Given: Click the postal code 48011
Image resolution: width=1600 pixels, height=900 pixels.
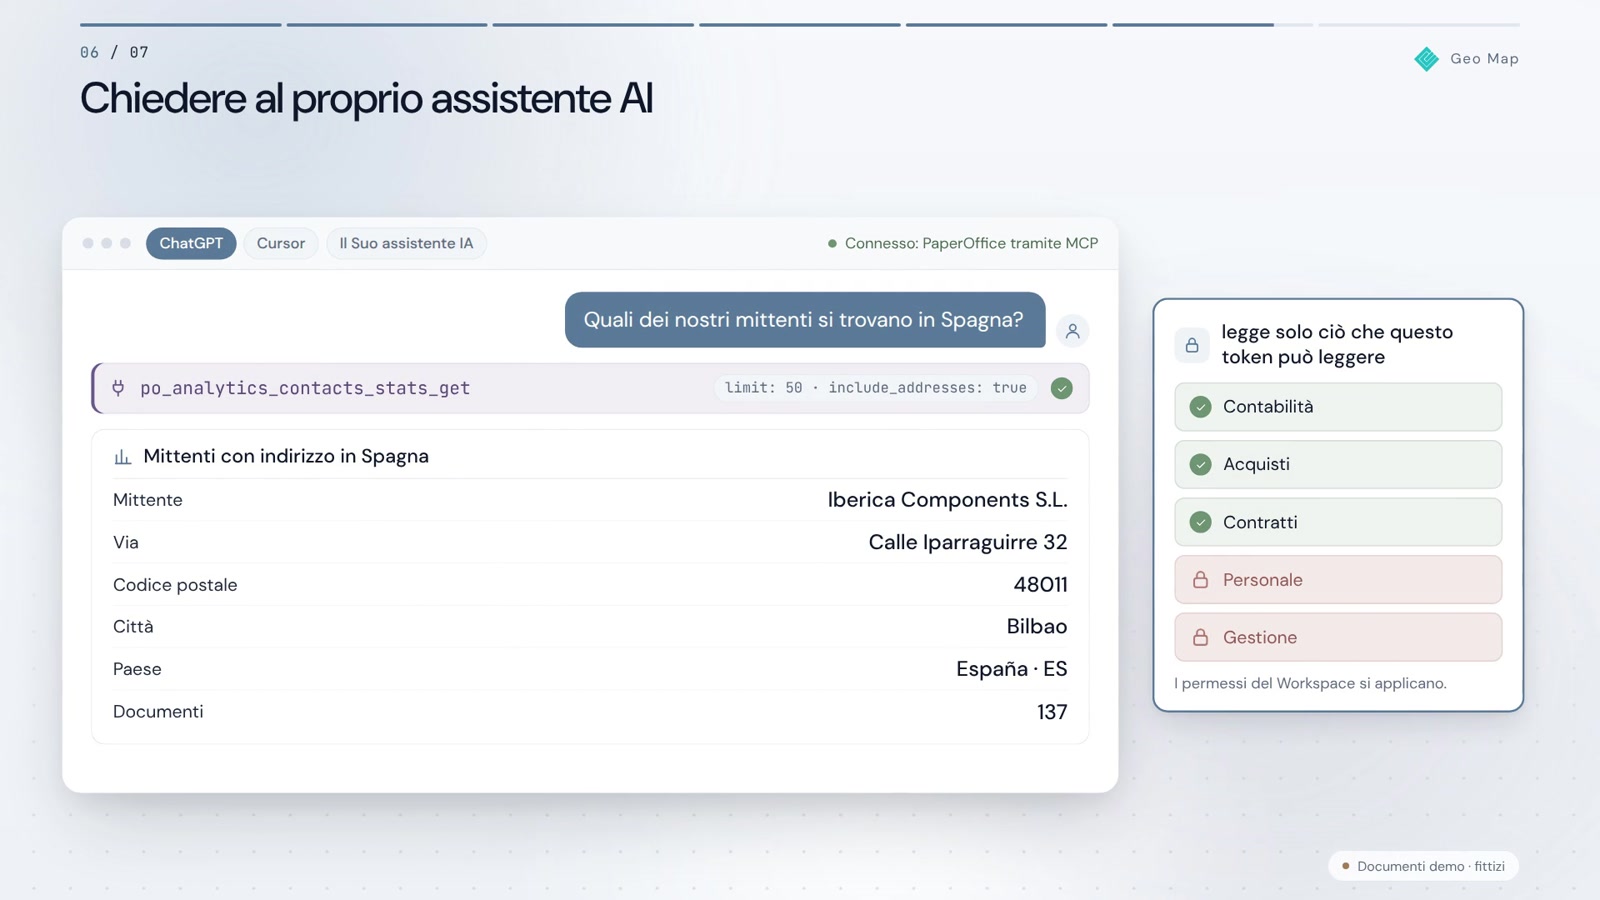Looking at the screenshot, I should pyautogui.click(x=1040, y=585).
